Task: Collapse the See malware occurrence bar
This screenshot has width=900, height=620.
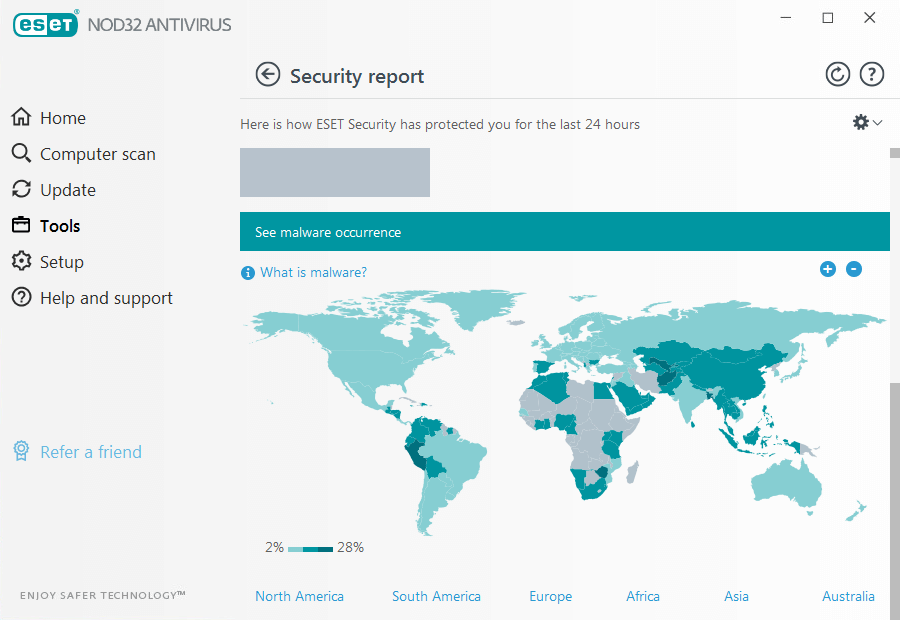Action: point(564,232)
